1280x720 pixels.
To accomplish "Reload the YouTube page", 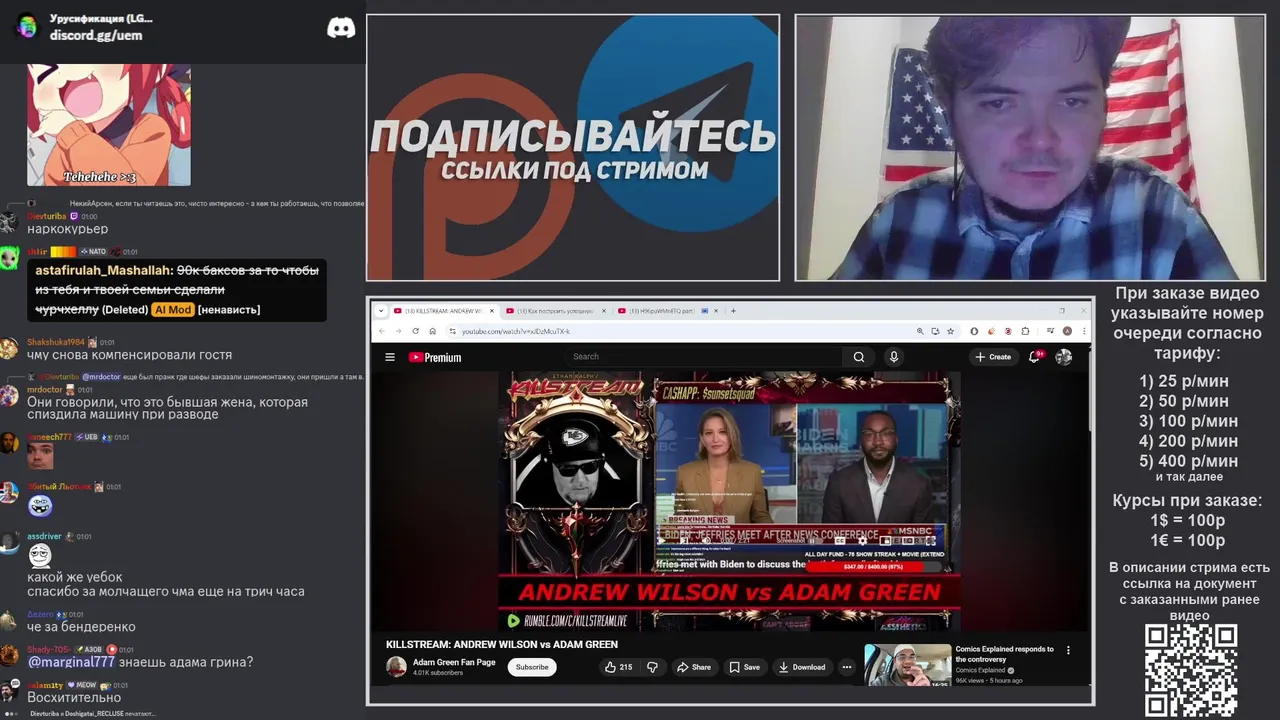I will click(415, 331).
